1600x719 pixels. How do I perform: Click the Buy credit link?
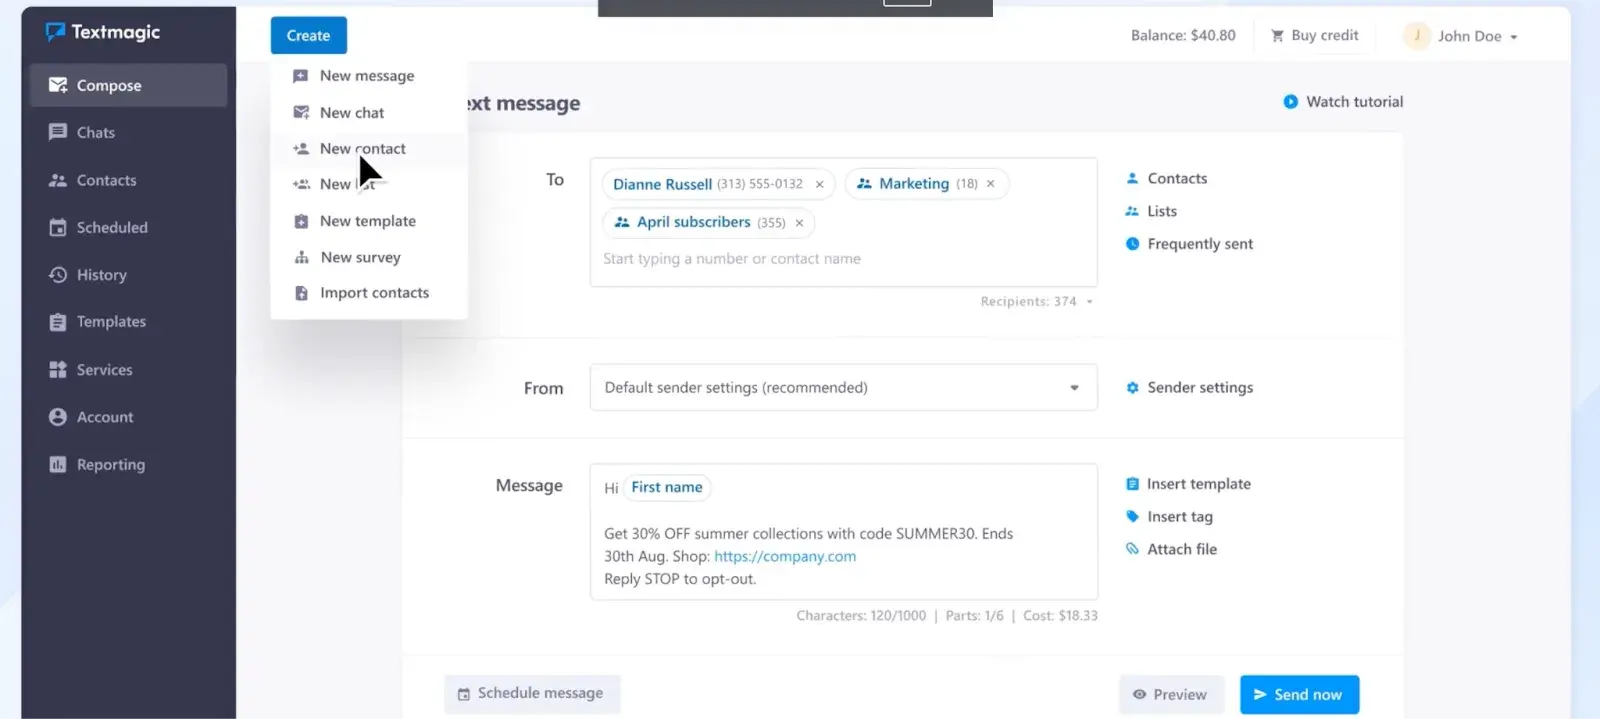point(1325,36)
